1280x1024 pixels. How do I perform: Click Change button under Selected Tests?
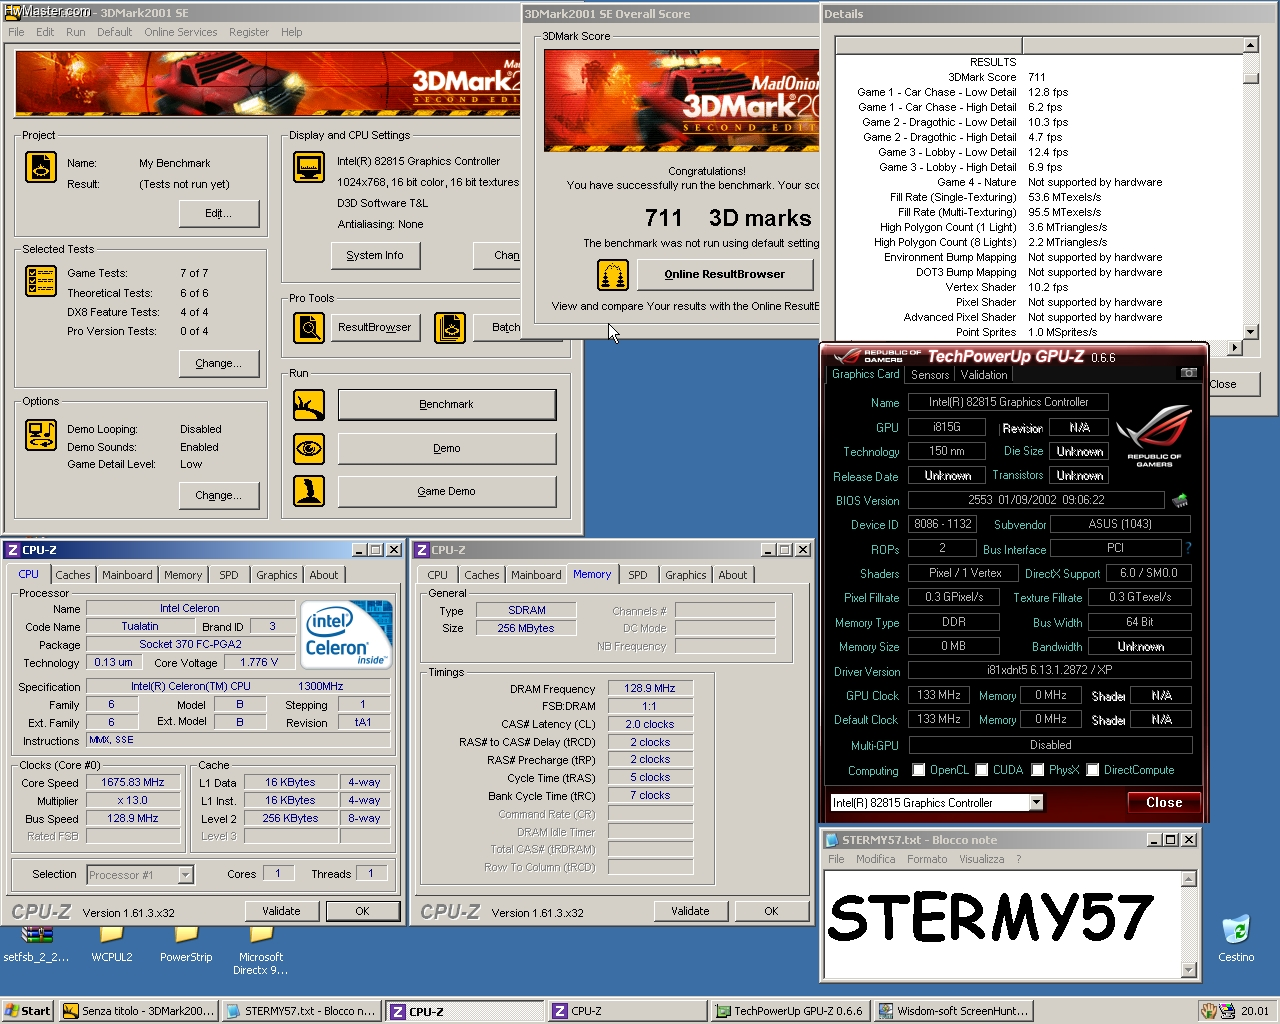(219, 363)
